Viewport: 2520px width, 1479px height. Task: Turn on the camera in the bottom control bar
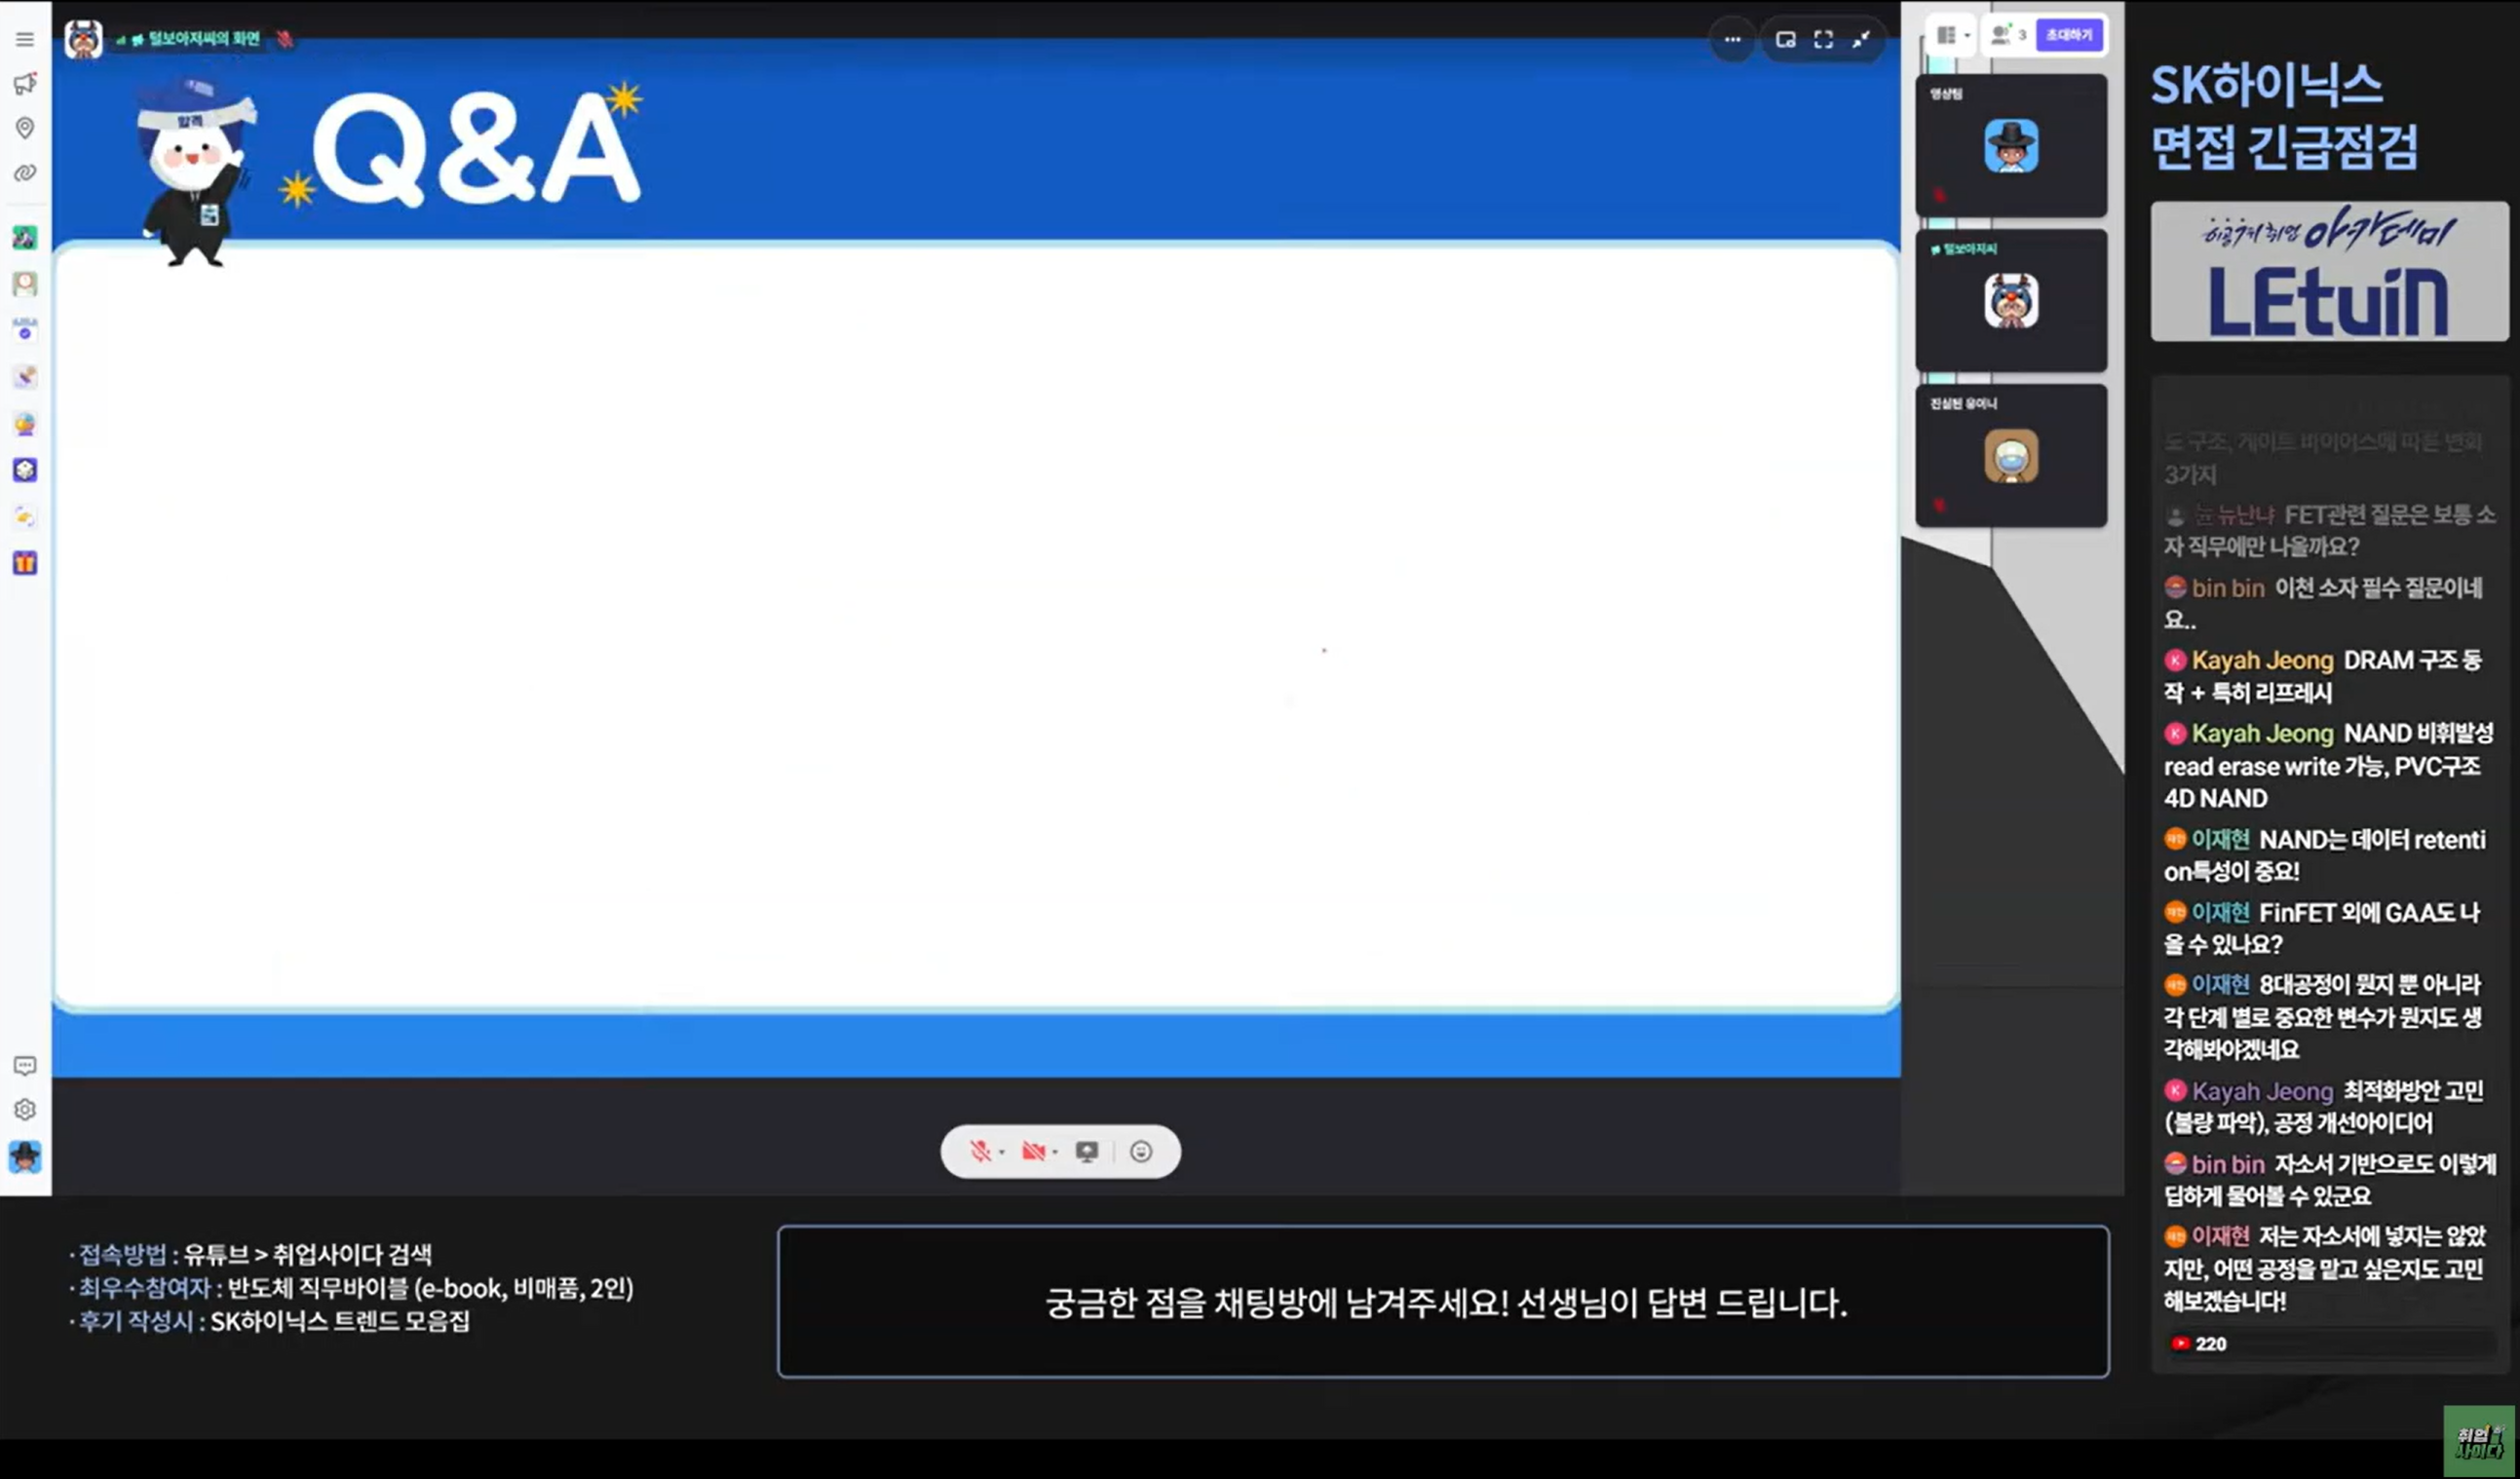pyautogui.click(x=1033, y=1152)
